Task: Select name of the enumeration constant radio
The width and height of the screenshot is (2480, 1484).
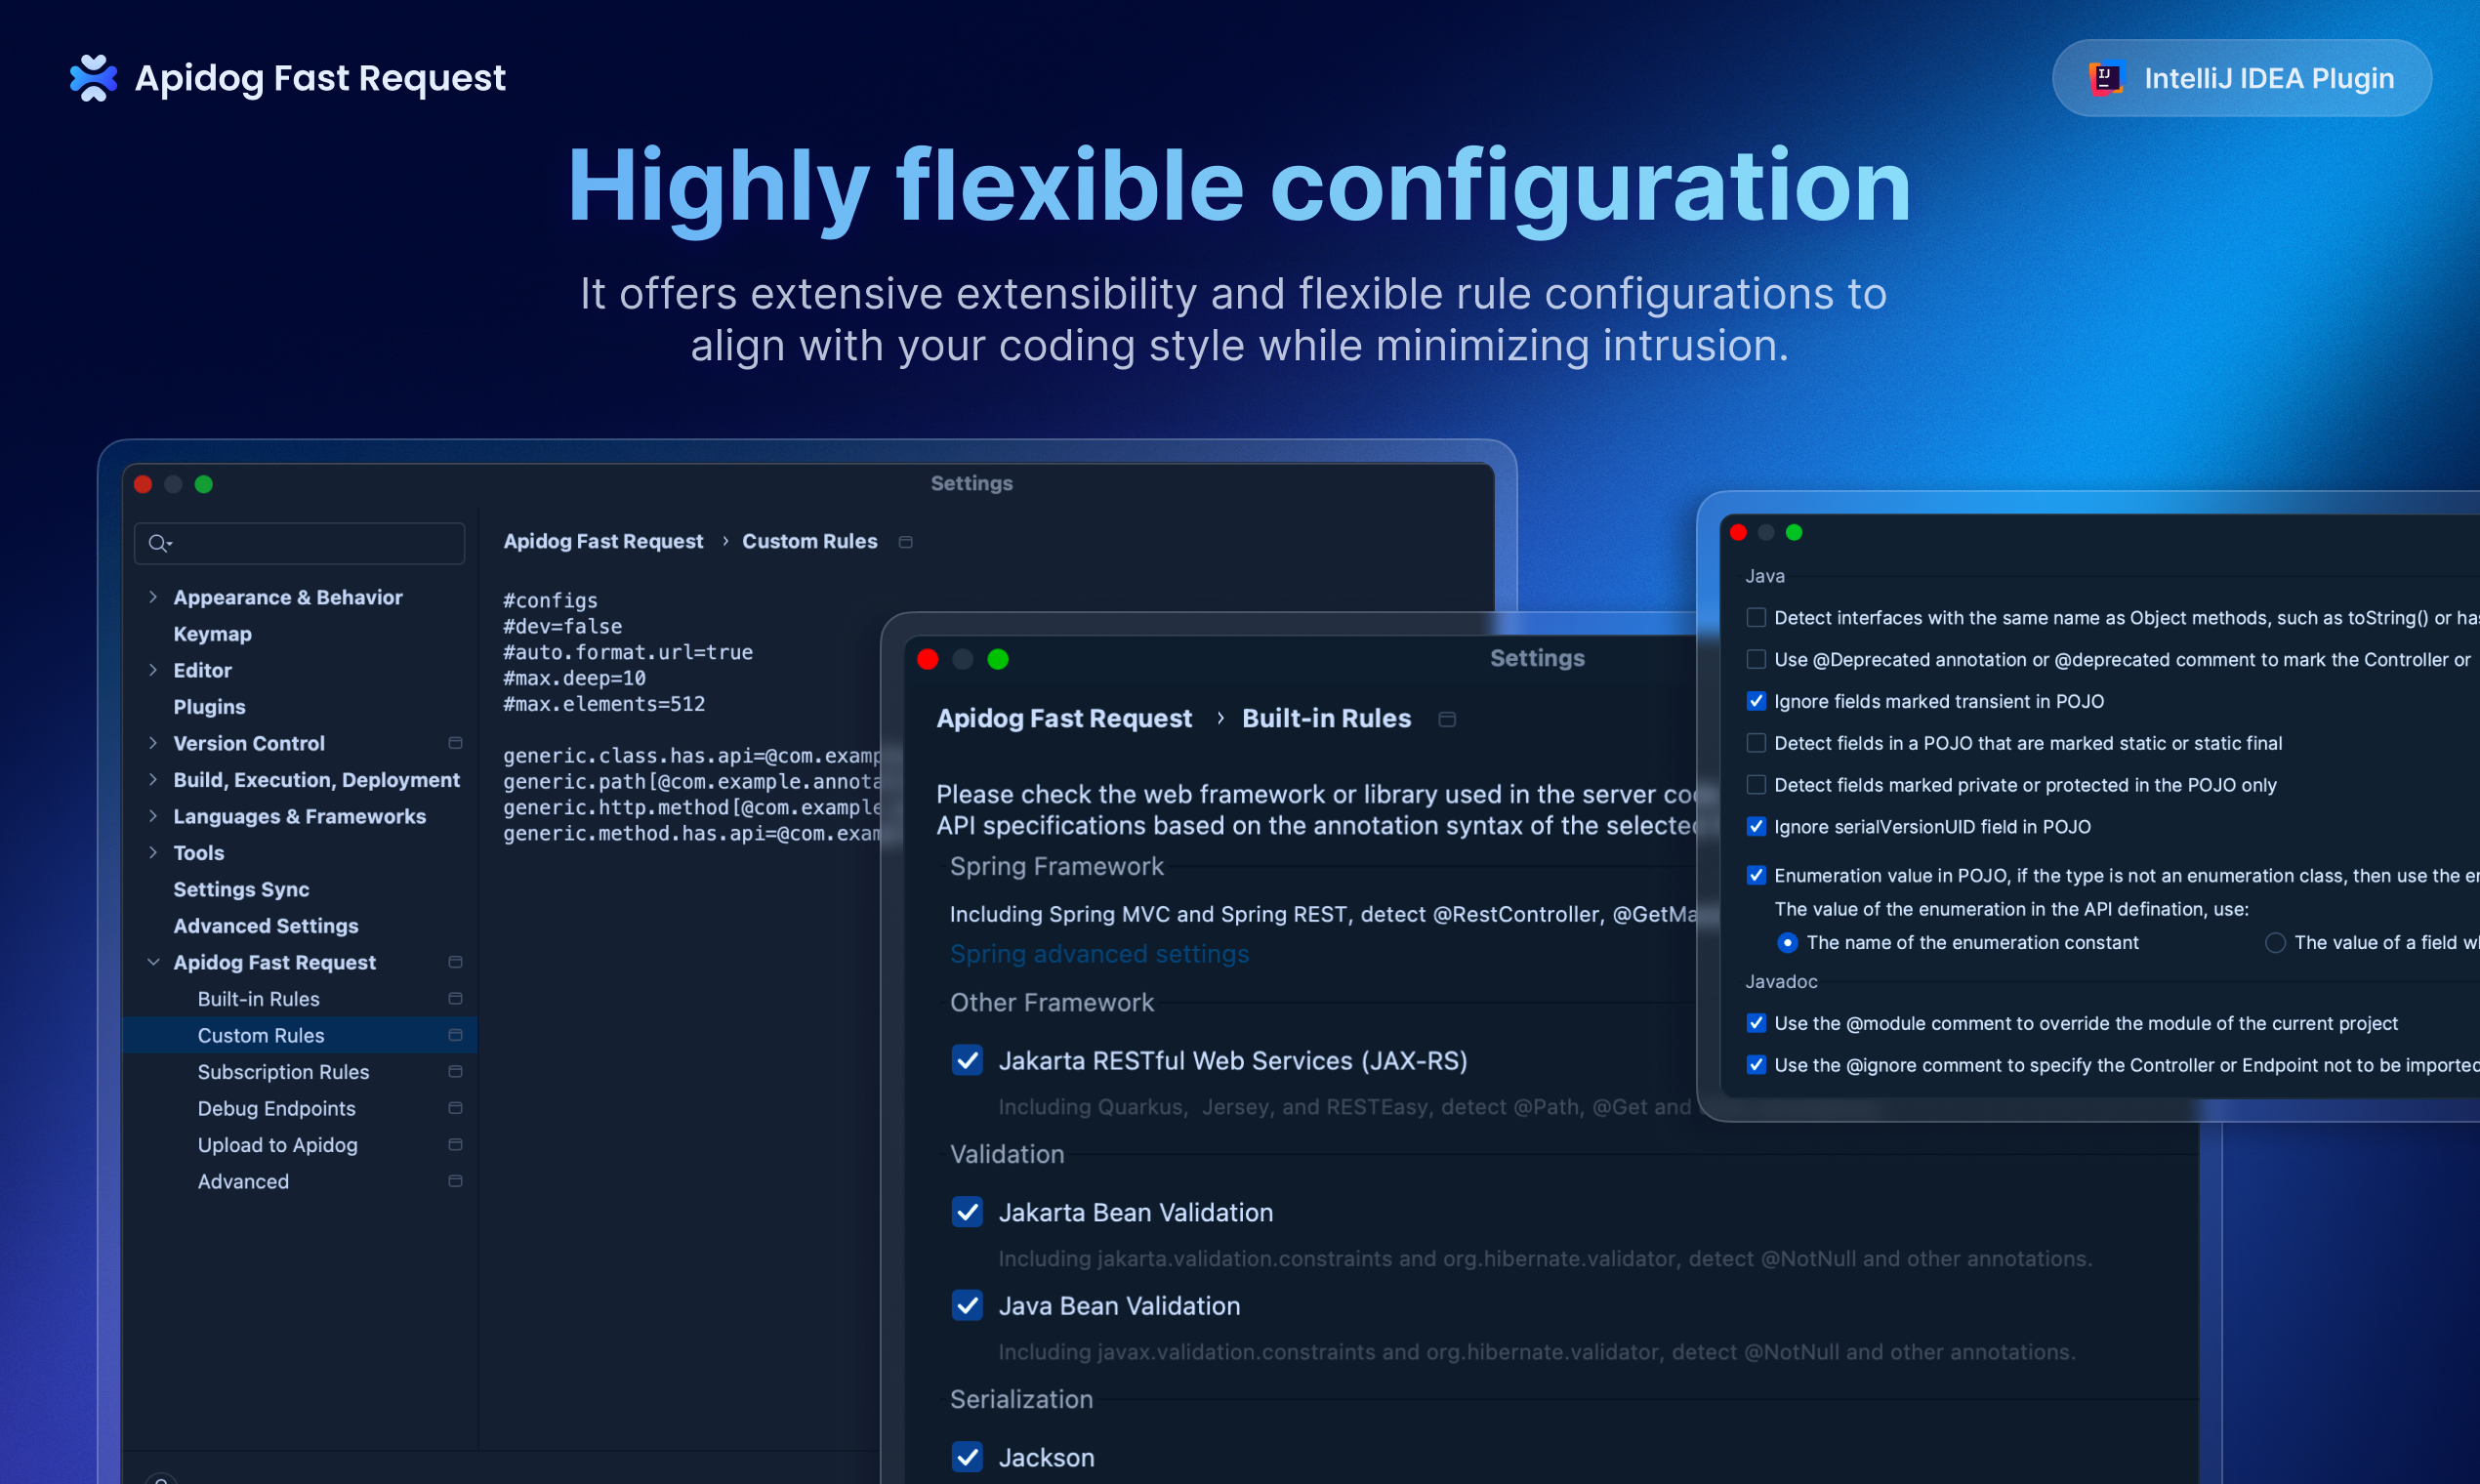Action: [x=1788, y=943]
